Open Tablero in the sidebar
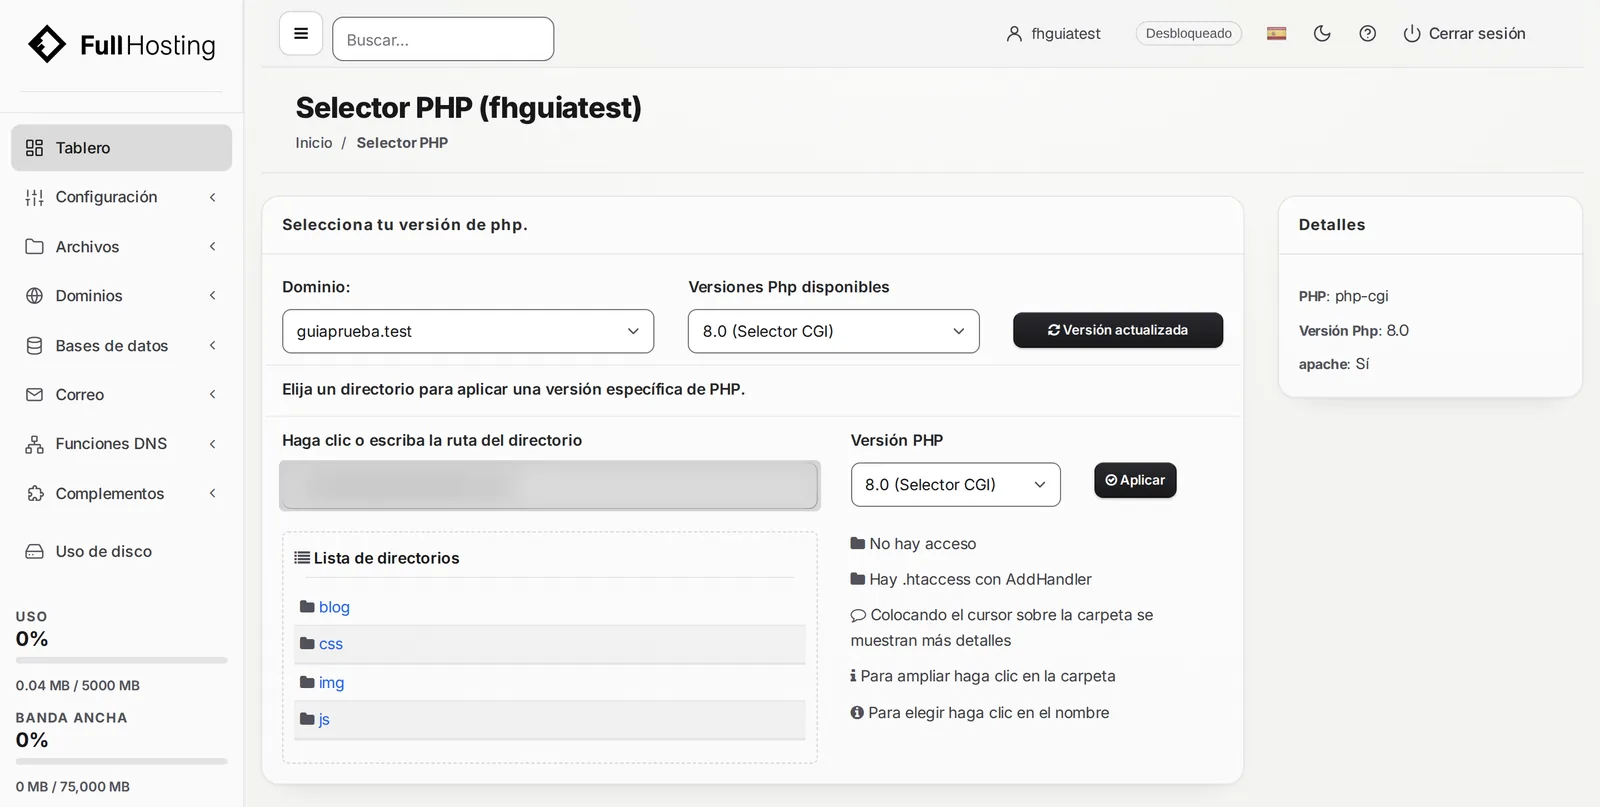 121,148
